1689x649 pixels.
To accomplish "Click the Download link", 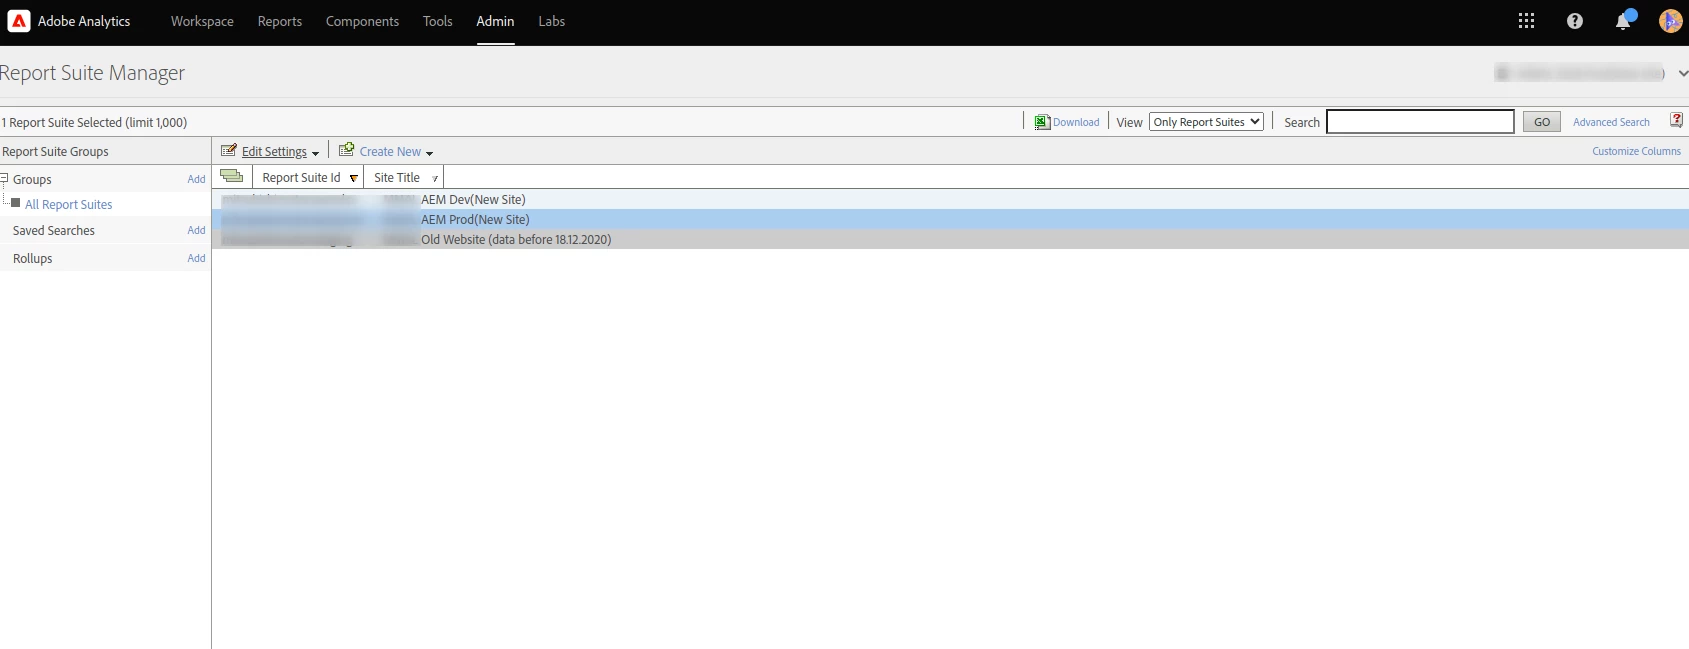I will point(1076,122).
